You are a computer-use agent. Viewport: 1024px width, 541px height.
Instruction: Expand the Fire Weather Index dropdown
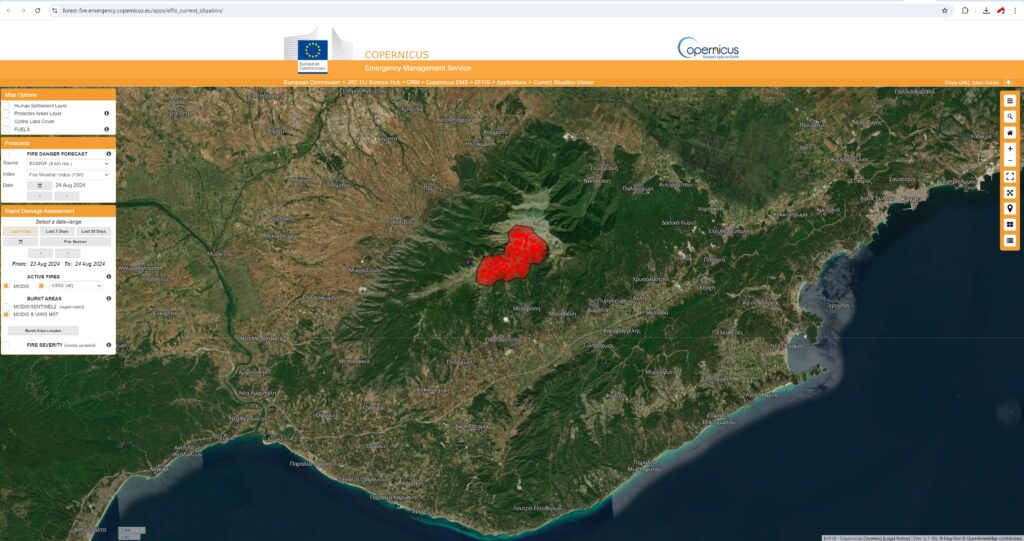(68, 174)
